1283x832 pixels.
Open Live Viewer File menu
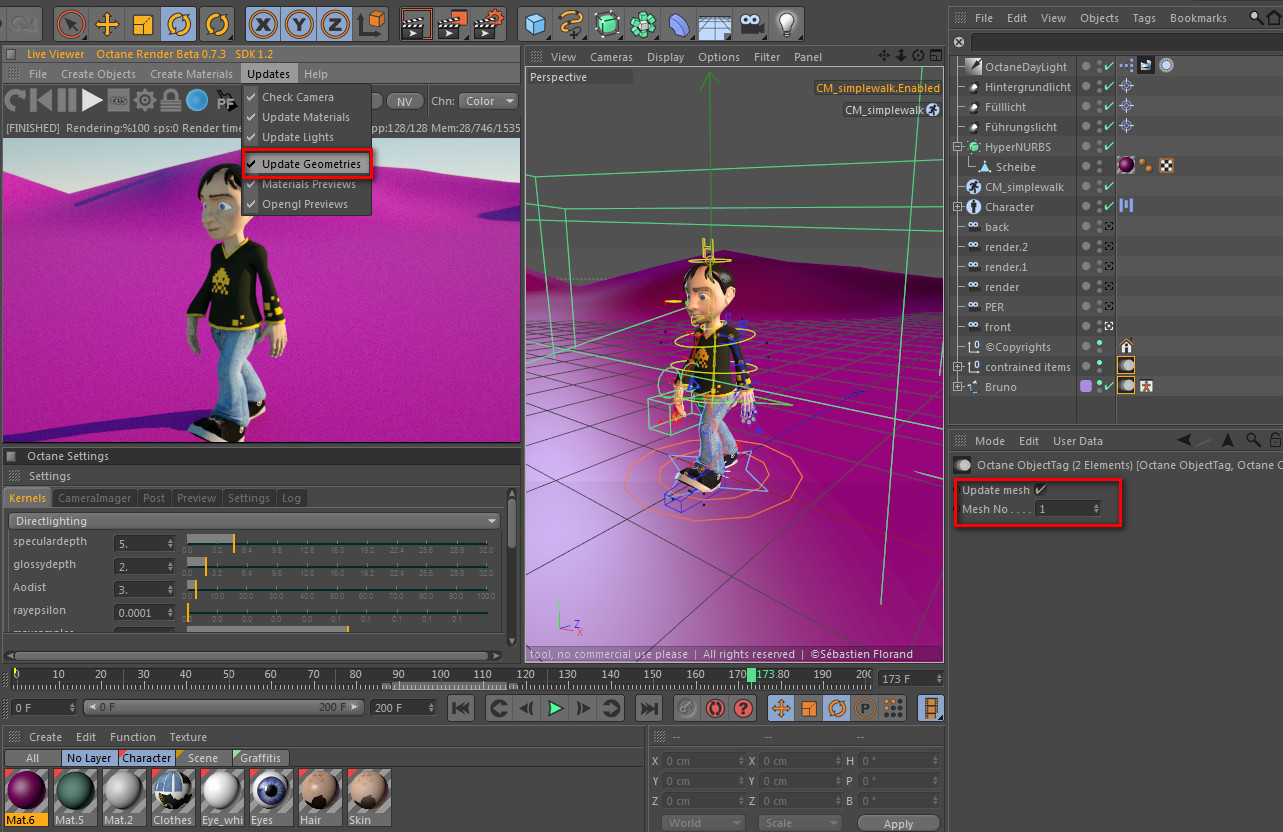click(x=38, y=74)
